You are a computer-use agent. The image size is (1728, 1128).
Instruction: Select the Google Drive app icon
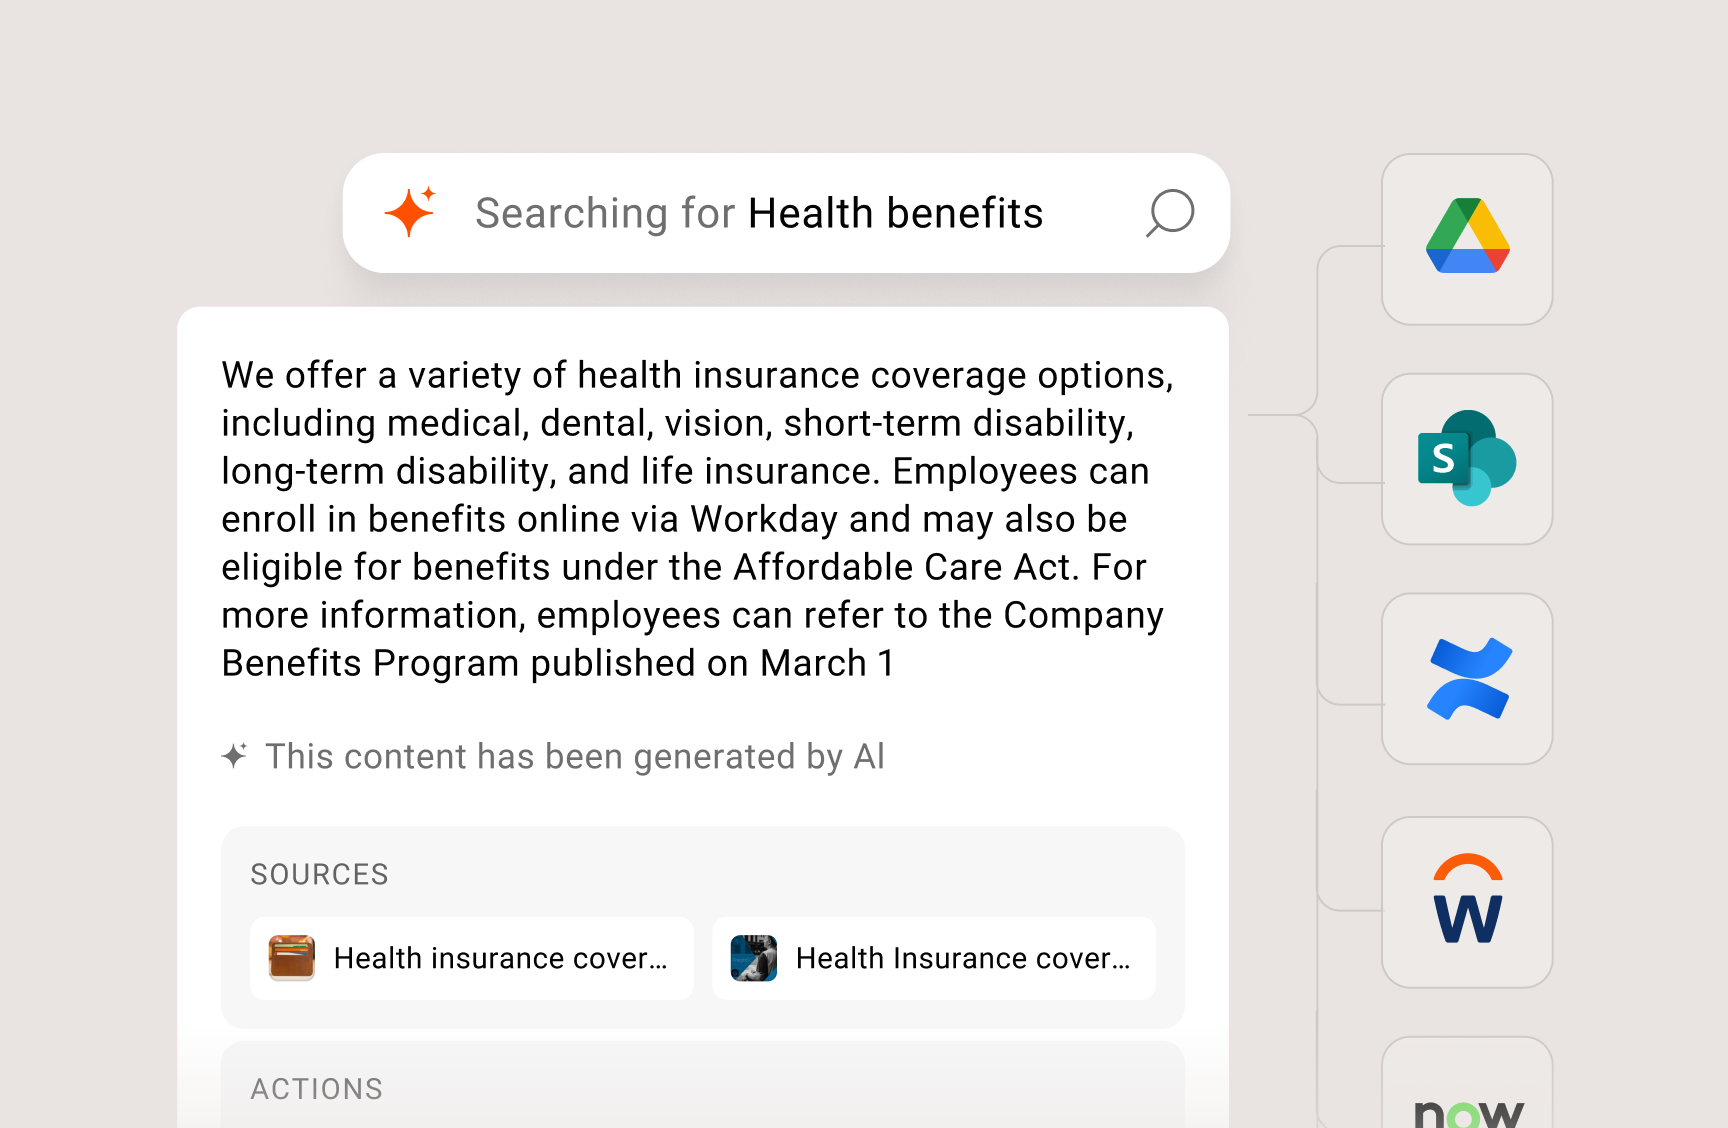coord(1466,240)
